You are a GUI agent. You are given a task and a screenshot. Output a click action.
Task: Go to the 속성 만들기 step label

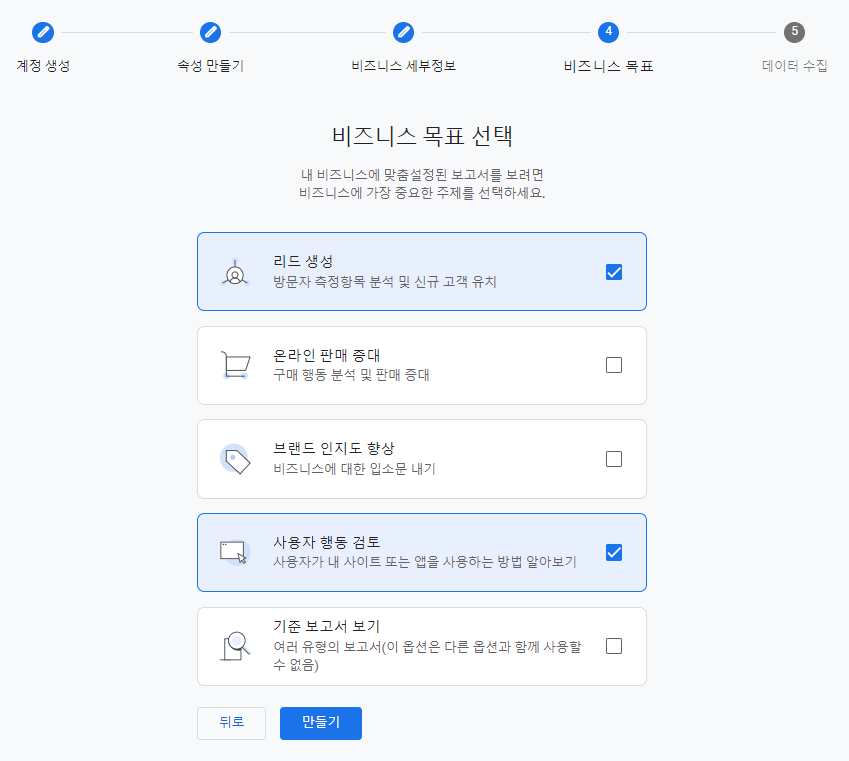click(x=211, y=66)
